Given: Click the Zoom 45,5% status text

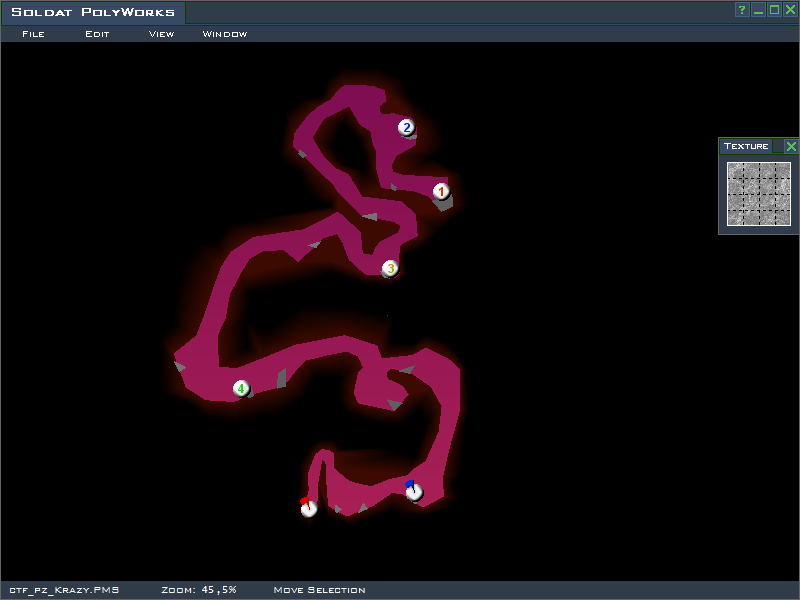Looking at the screenshot, I should coord(199,590).
